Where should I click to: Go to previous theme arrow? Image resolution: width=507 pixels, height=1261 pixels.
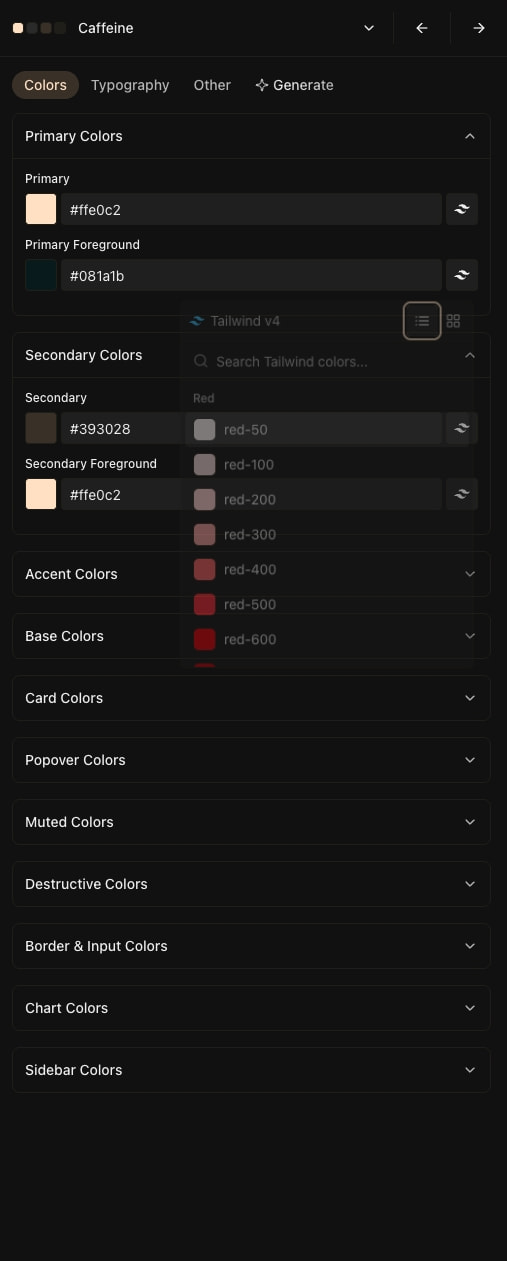pyautogui.click(x=422, y=28)
